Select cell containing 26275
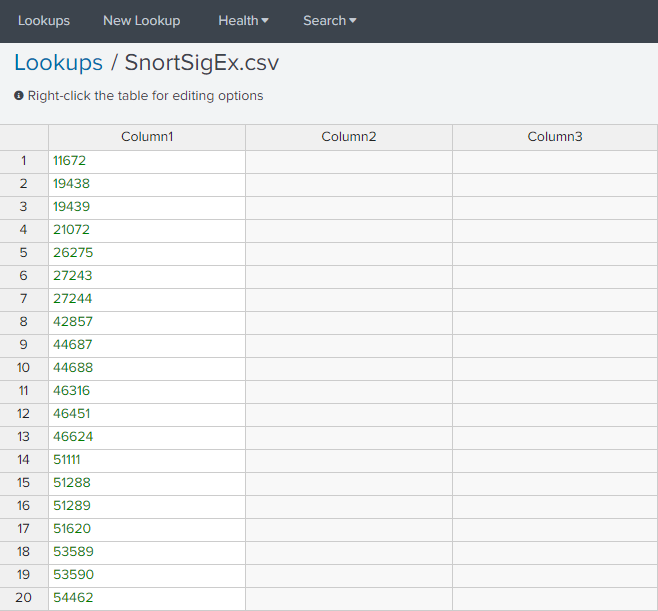658x611 pixels. 147,253
